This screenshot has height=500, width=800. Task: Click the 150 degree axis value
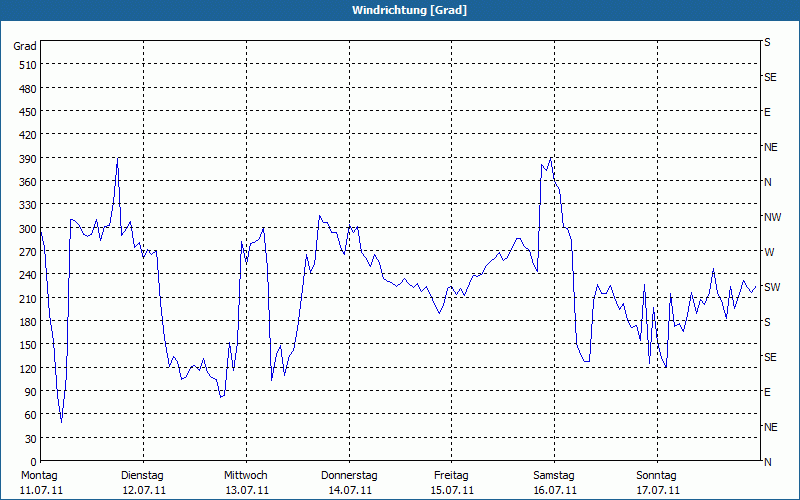click(29, 345)
